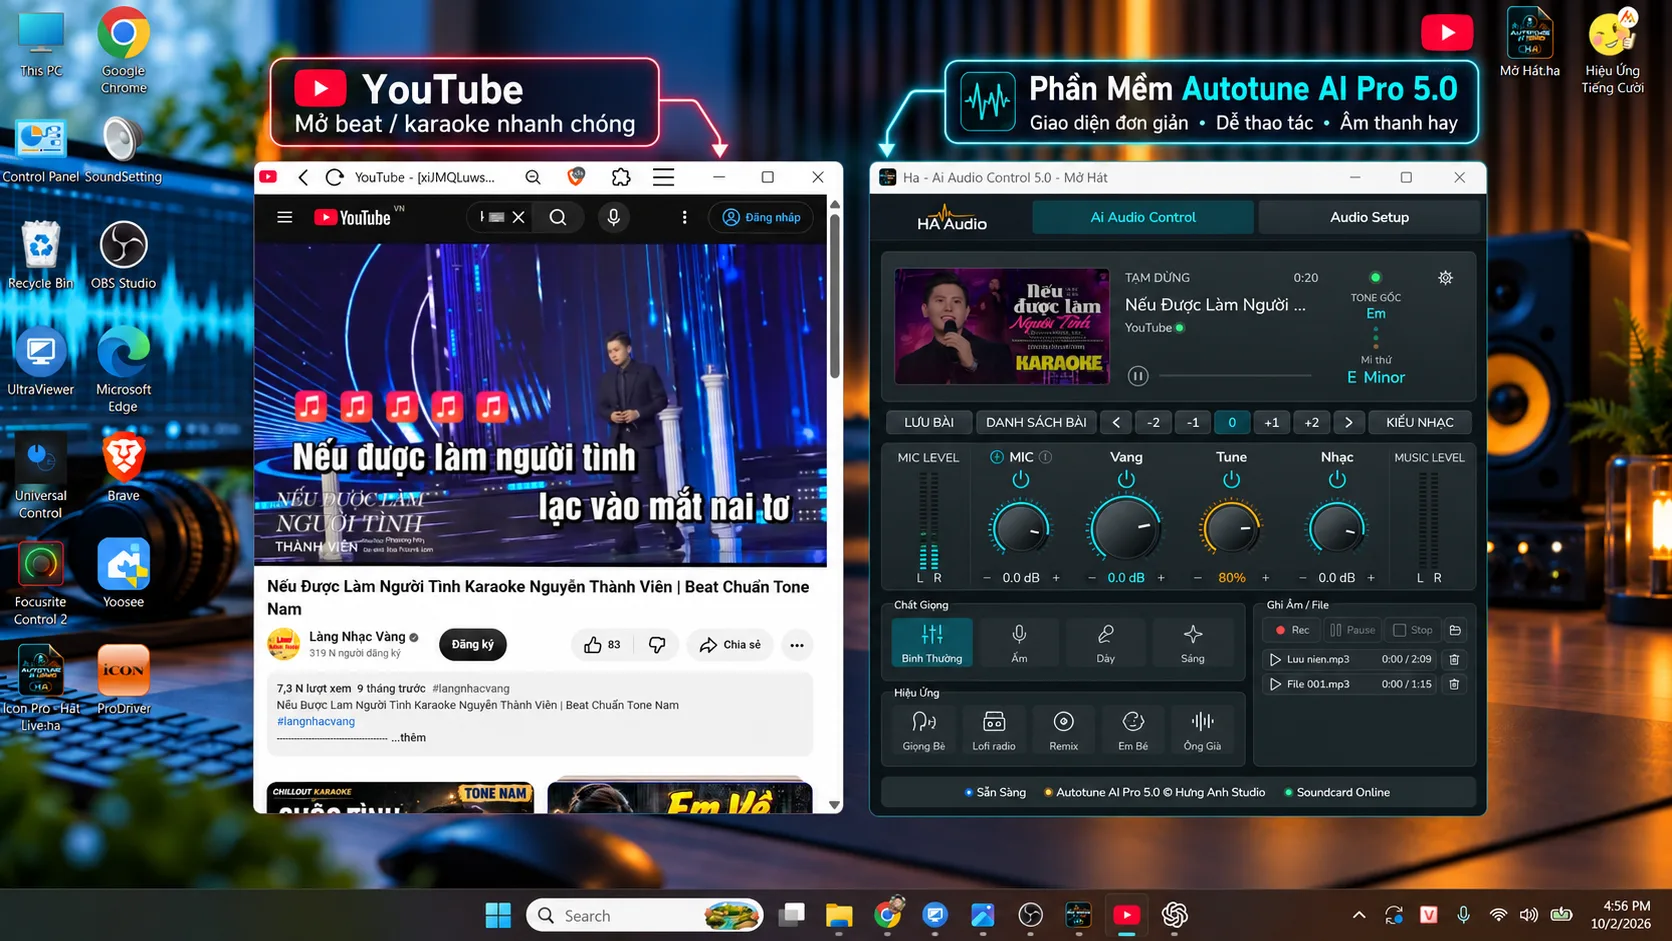Start recording with the Rec button
Viewport: 1672px width, 941px height.
[1292, 630]
